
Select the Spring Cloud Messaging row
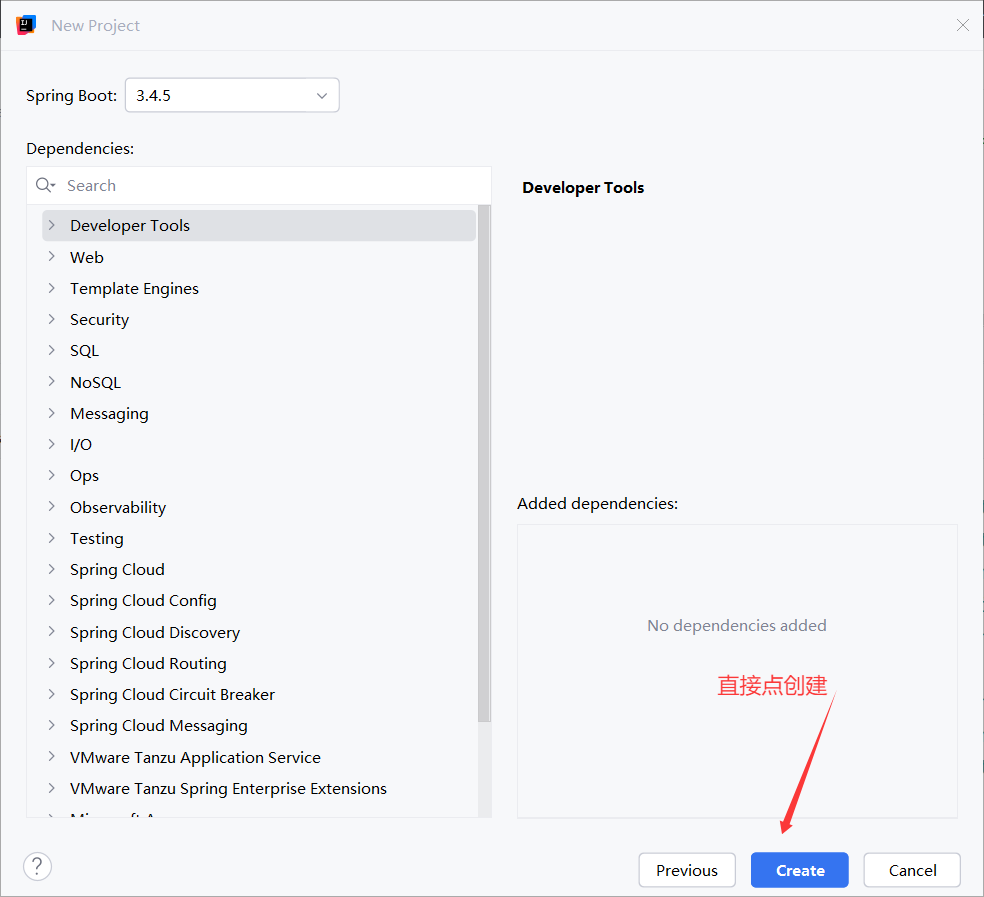point(259,725)
